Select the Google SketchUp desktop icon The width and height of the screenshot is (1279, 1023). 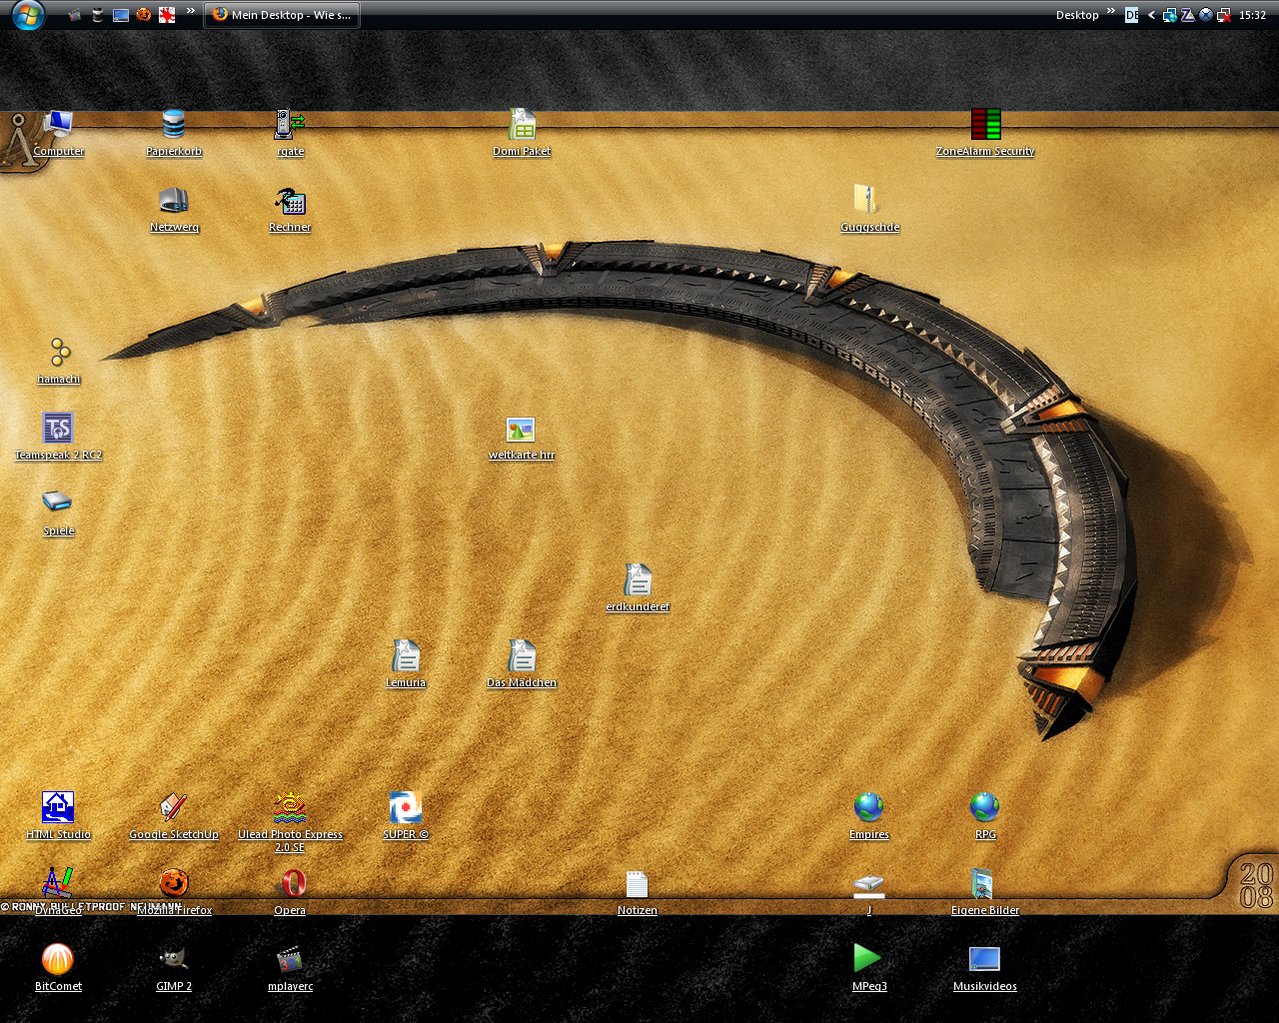coord(174,809)
